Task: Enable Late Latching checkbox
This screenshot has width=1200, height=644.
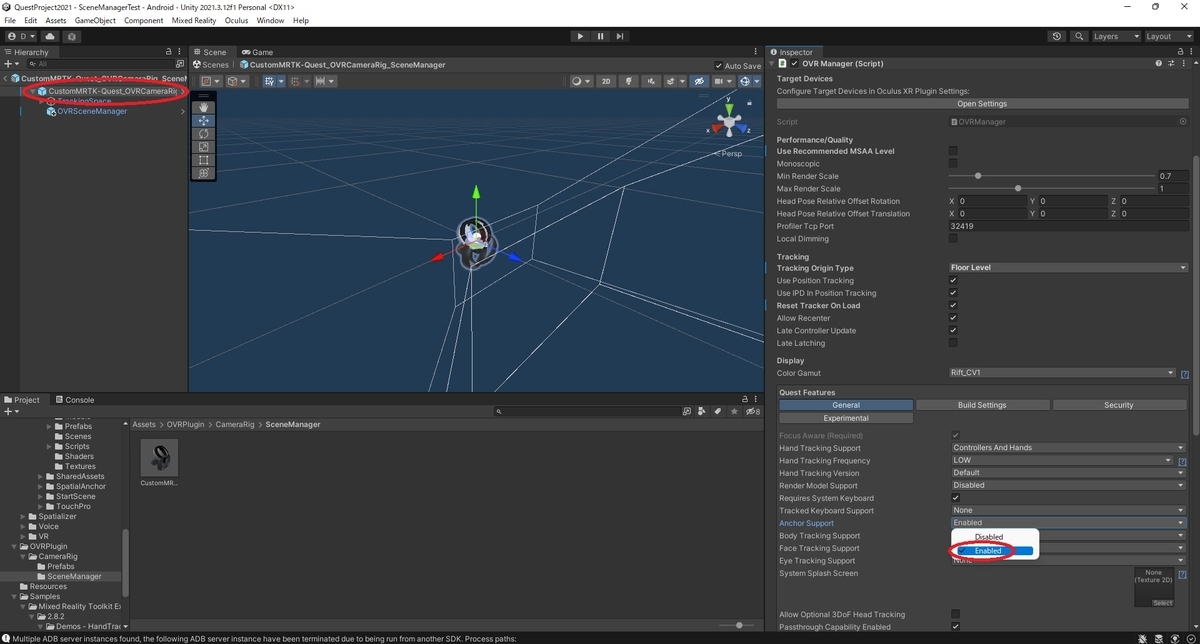Action: click(x=953, y=343)
